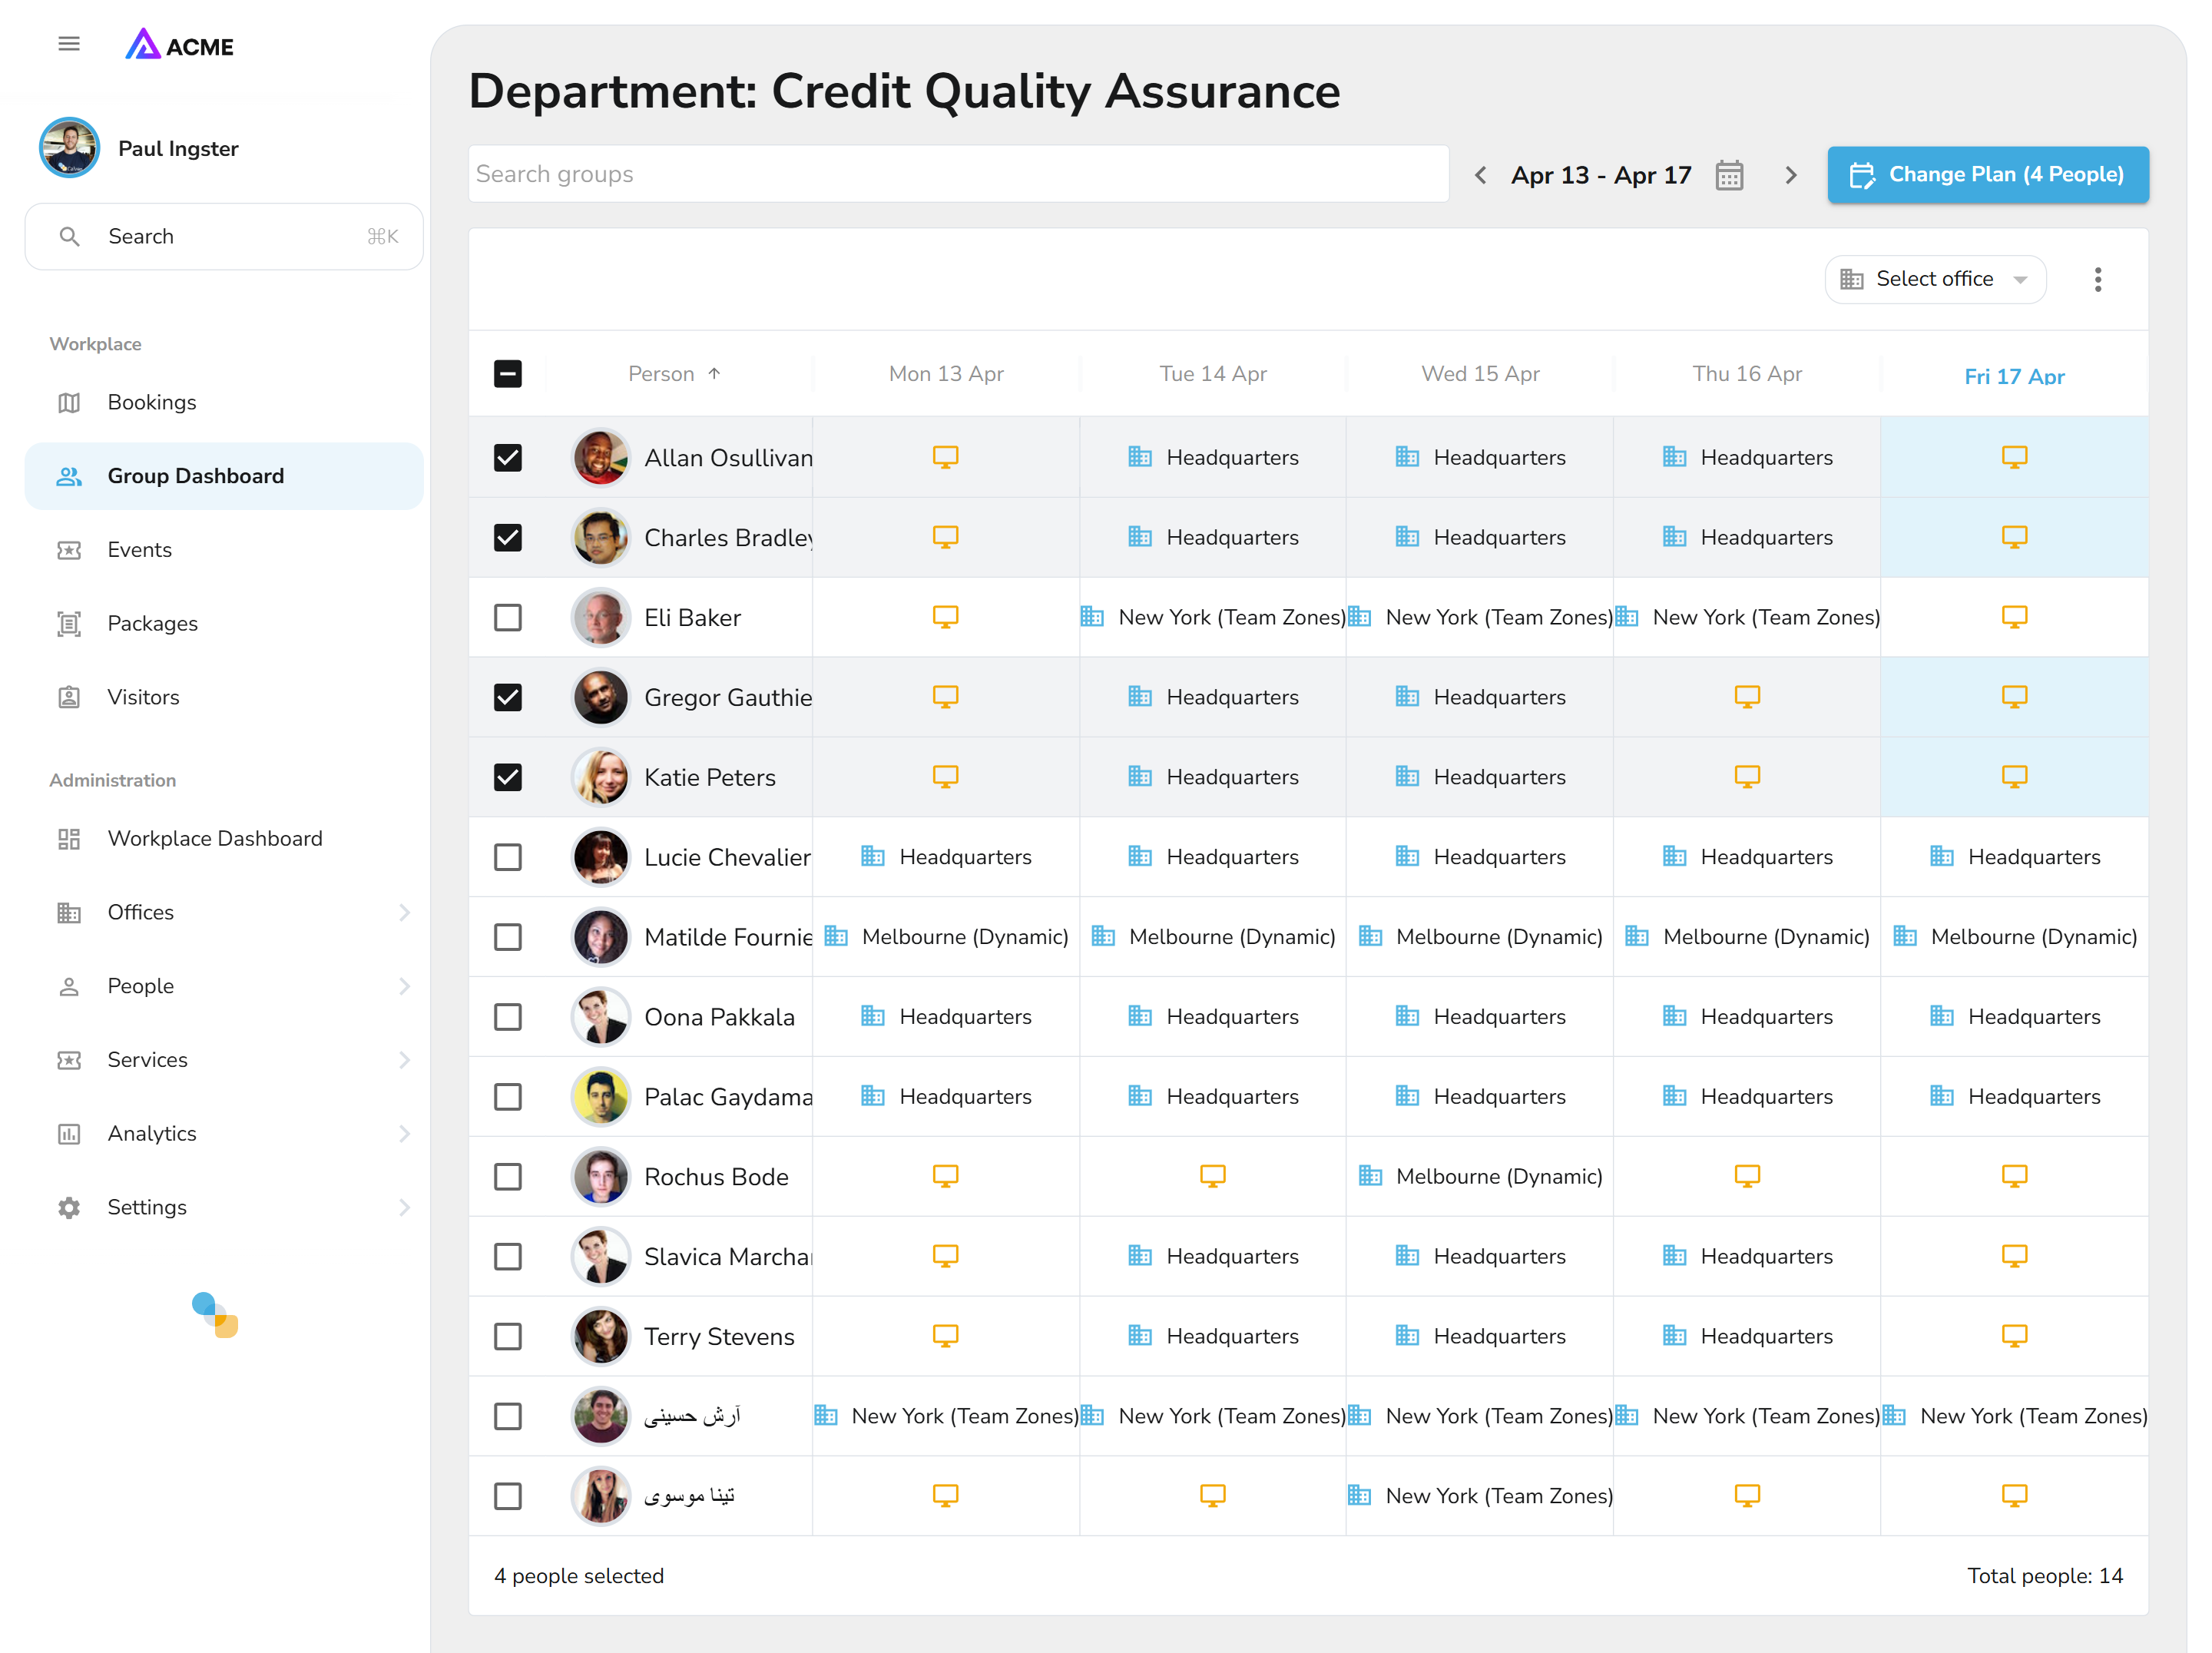Click Lucie Chevalier's Friday Headquarters building icon
2212x1653 pixels.
1941,857
